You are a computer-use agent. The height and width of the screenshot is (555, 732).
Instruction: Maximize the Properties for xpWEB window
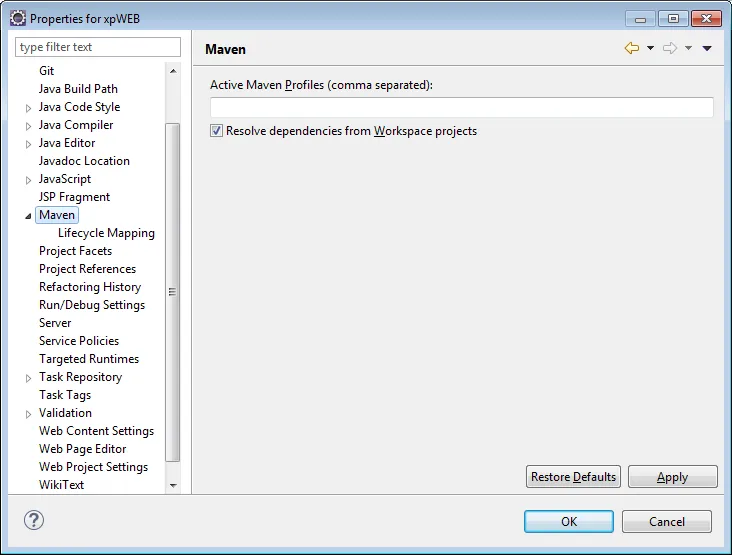pyautogui.click(x=673, y=19)
